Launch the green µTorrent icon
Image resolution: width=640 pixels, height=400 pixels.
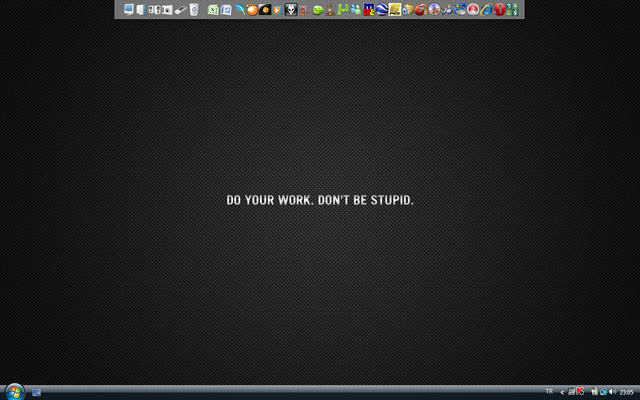(x=343, y=9)
